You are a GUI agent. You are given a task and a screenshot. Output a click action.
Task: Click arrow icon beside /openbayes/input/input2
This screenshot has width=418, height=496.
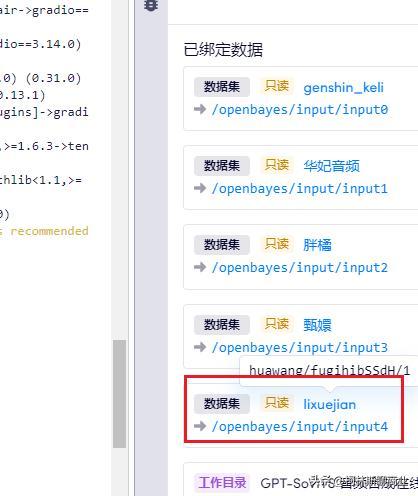(x=200, y=267)
